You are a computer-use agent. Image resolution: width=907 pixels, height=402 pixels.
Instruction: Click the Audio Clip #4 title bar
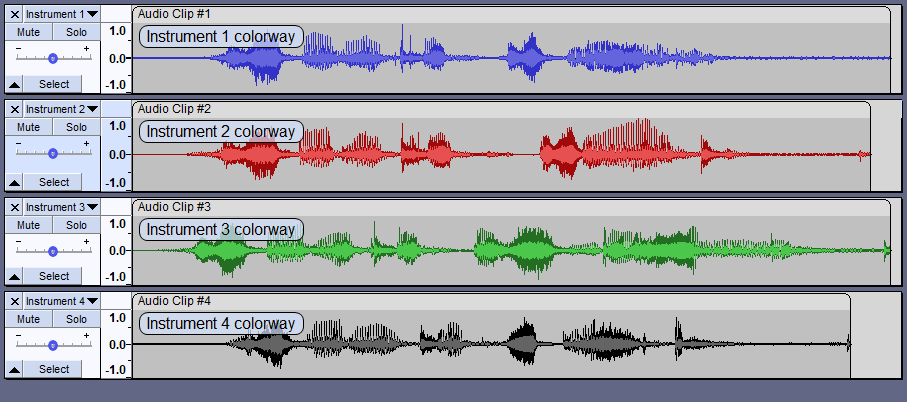pyautogui.click(x=491, y=301)
